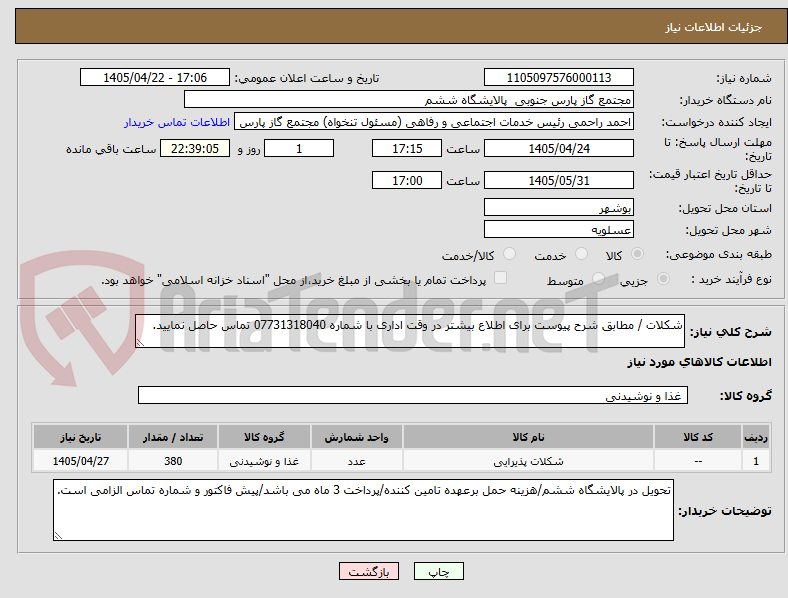Choose the متوسط purchase type radio
The width and height of the screenshot is (788, 598).
[598, 278]
